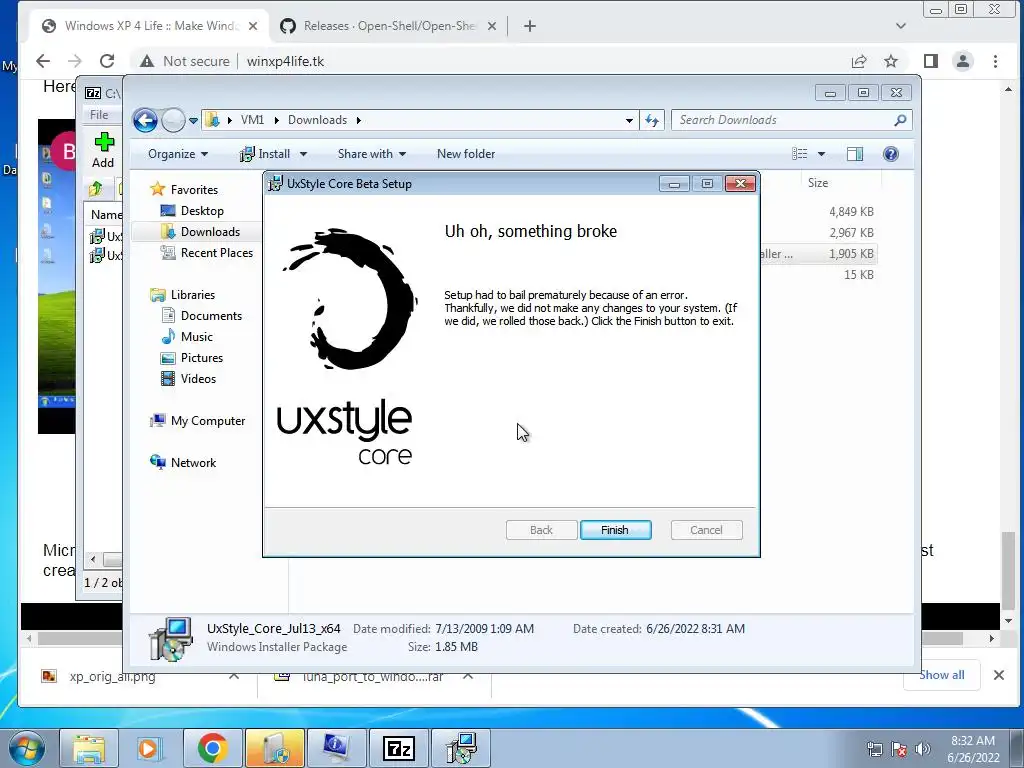The height and width of the screenshot is (768, 1024).
Task: Click Install in Explorer toolbar
Action: point(265,154)
